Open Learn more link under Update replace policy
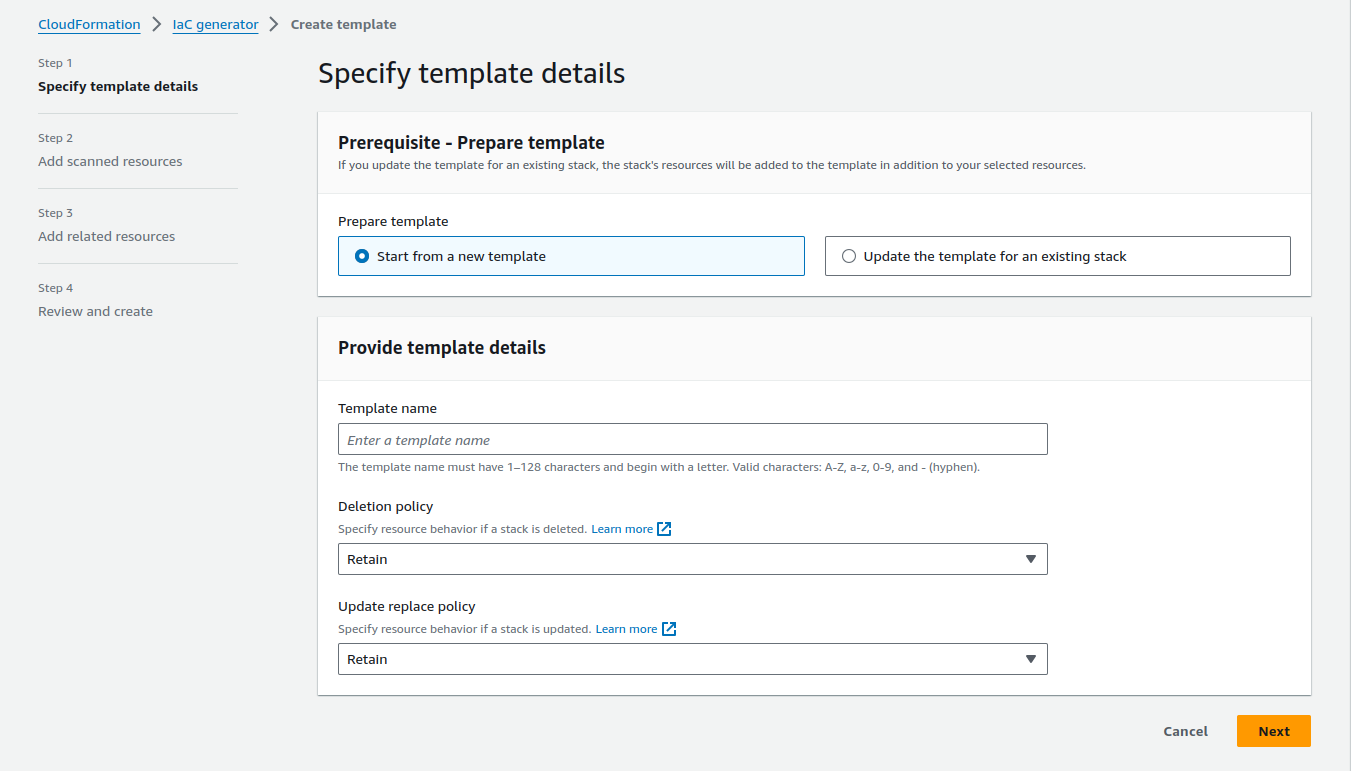 (626, 629)
